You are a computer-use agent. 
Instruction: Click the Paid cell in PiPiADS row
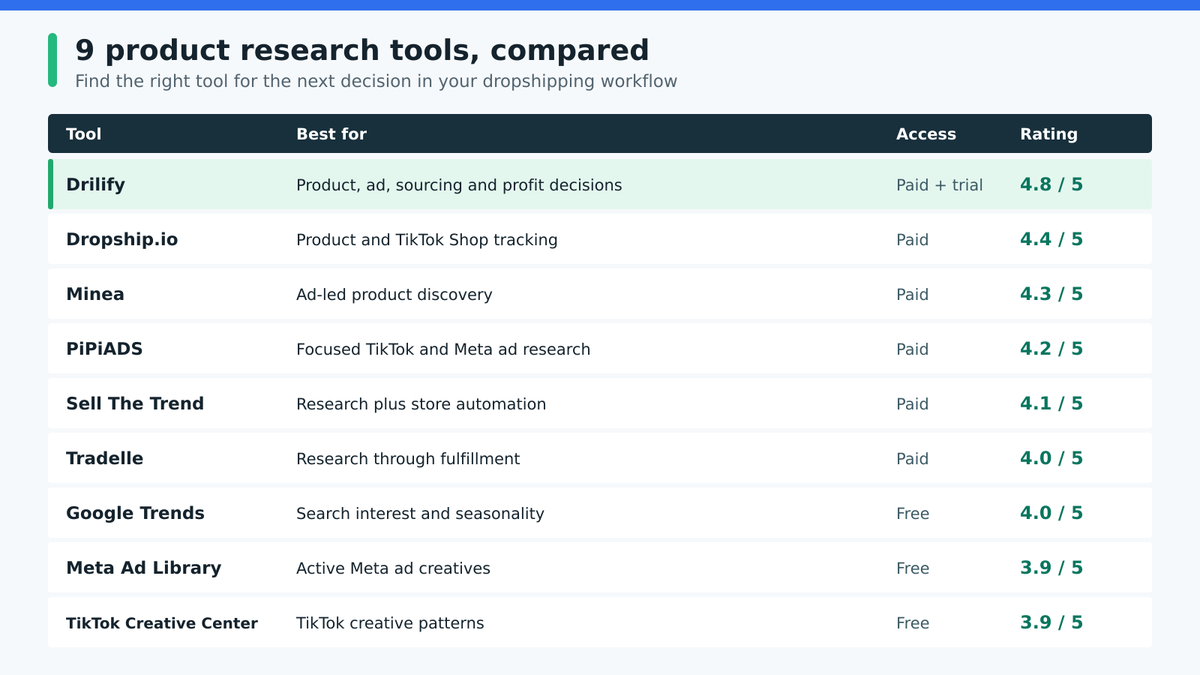coord(912,349)
